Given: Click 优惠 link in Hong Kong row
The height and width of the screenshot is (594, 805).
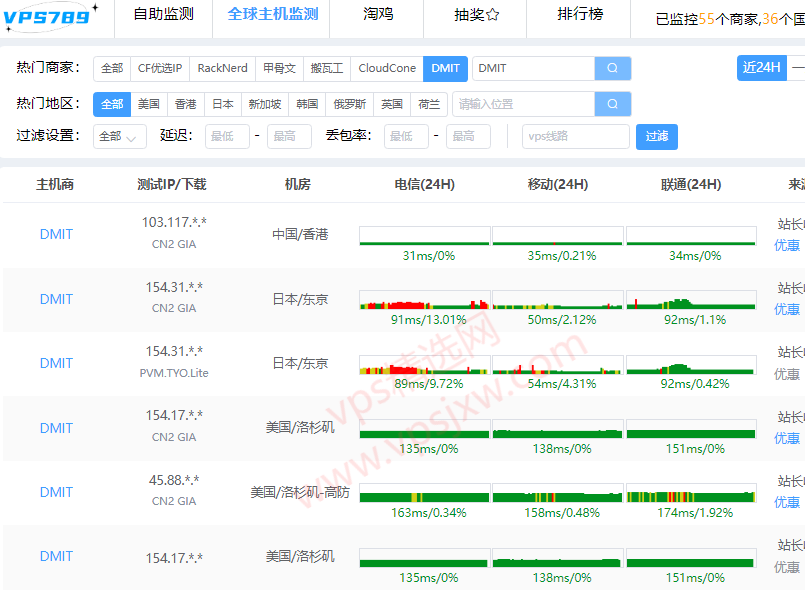Looking at the screenshot, I should tap(787, 245).
